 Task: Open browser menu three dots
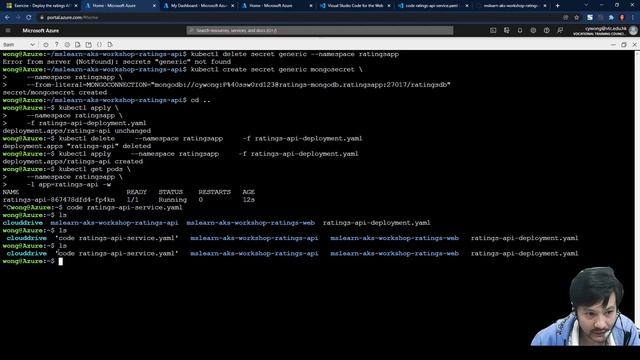[633, 18]
